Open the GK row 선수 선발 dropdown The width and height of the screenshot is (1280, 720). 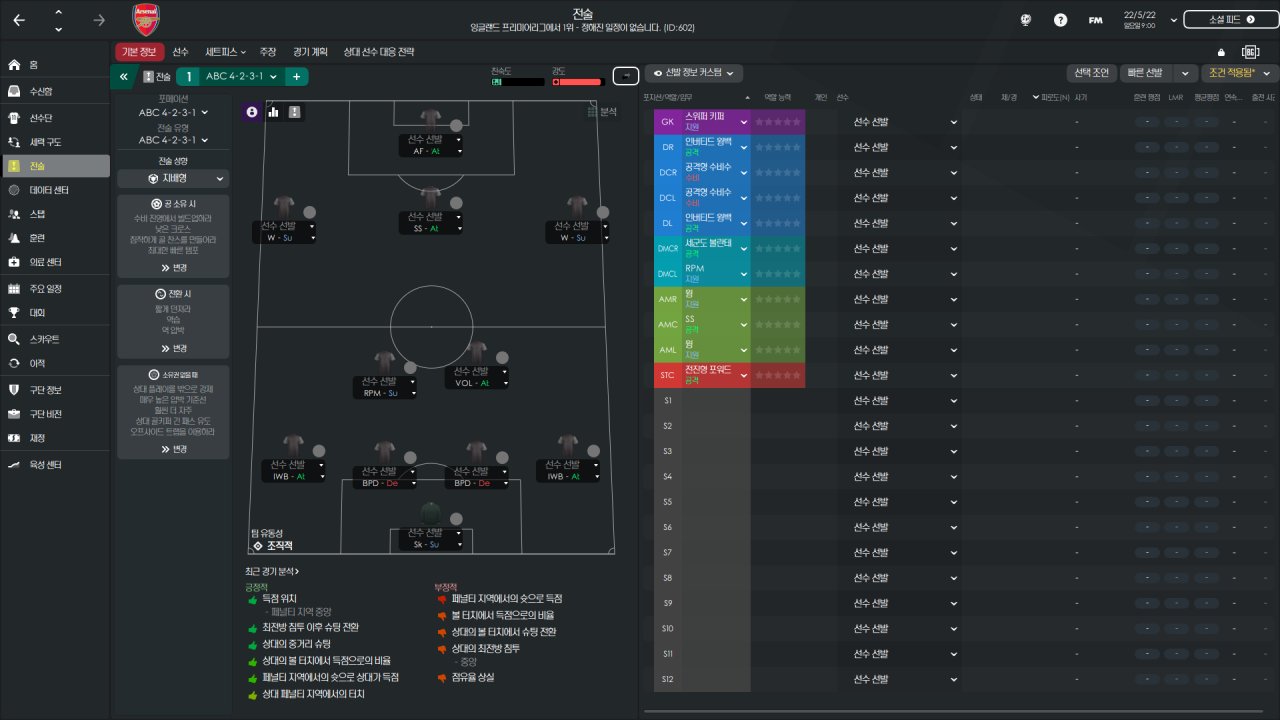(x=900, y=122)
